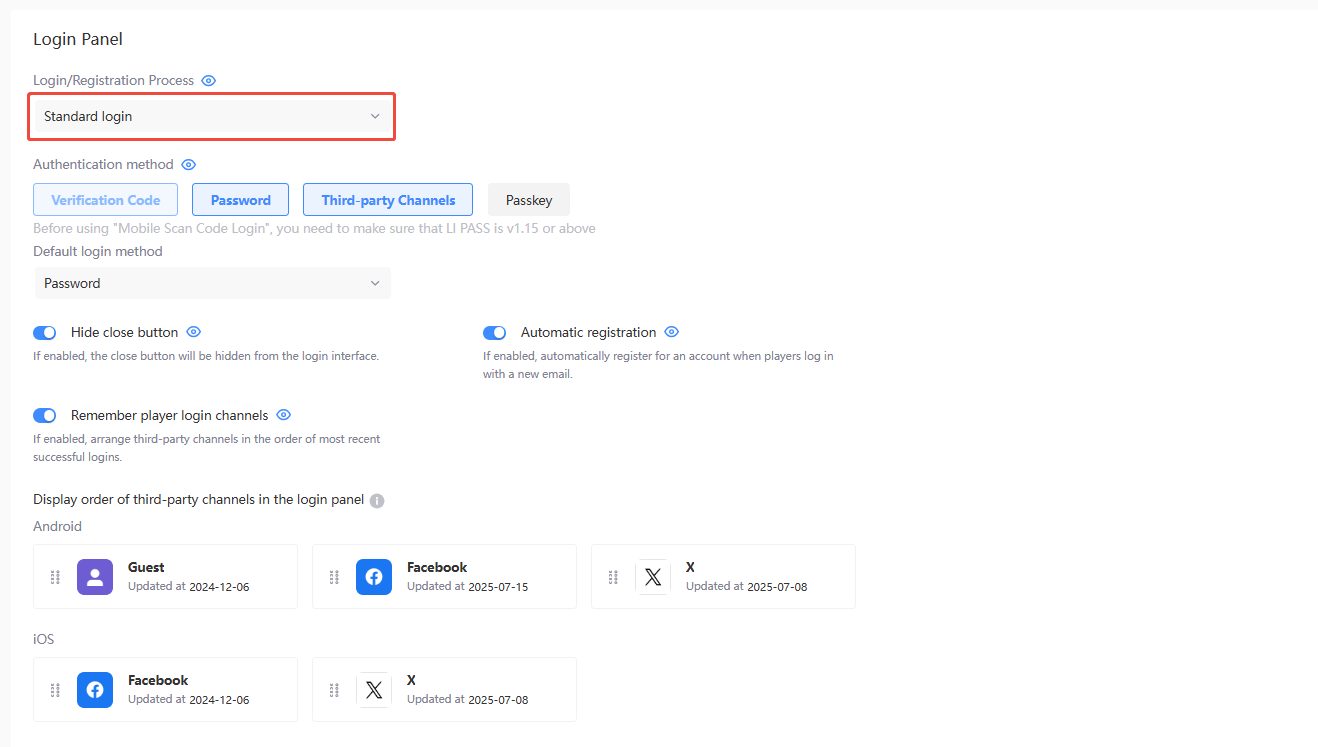Open the Login/Registration Process dropdown
This screenshot has width=1318, height=747.
[211, 116]
